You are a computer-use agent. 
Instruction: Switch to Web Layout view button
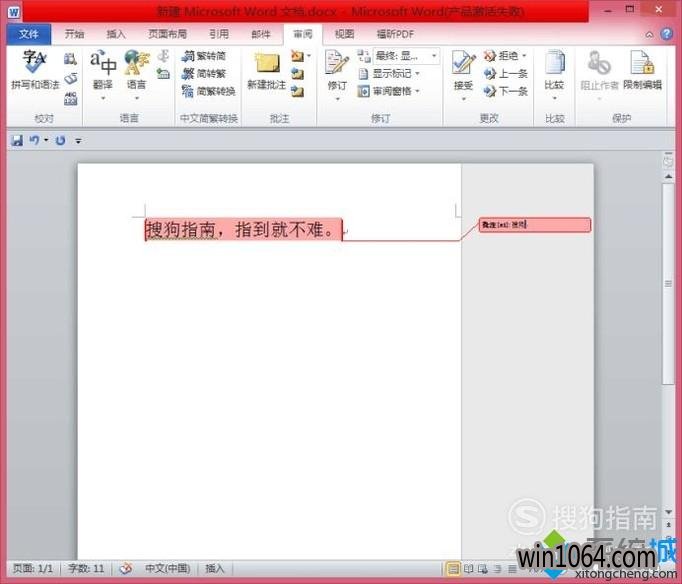pos(483,568)
